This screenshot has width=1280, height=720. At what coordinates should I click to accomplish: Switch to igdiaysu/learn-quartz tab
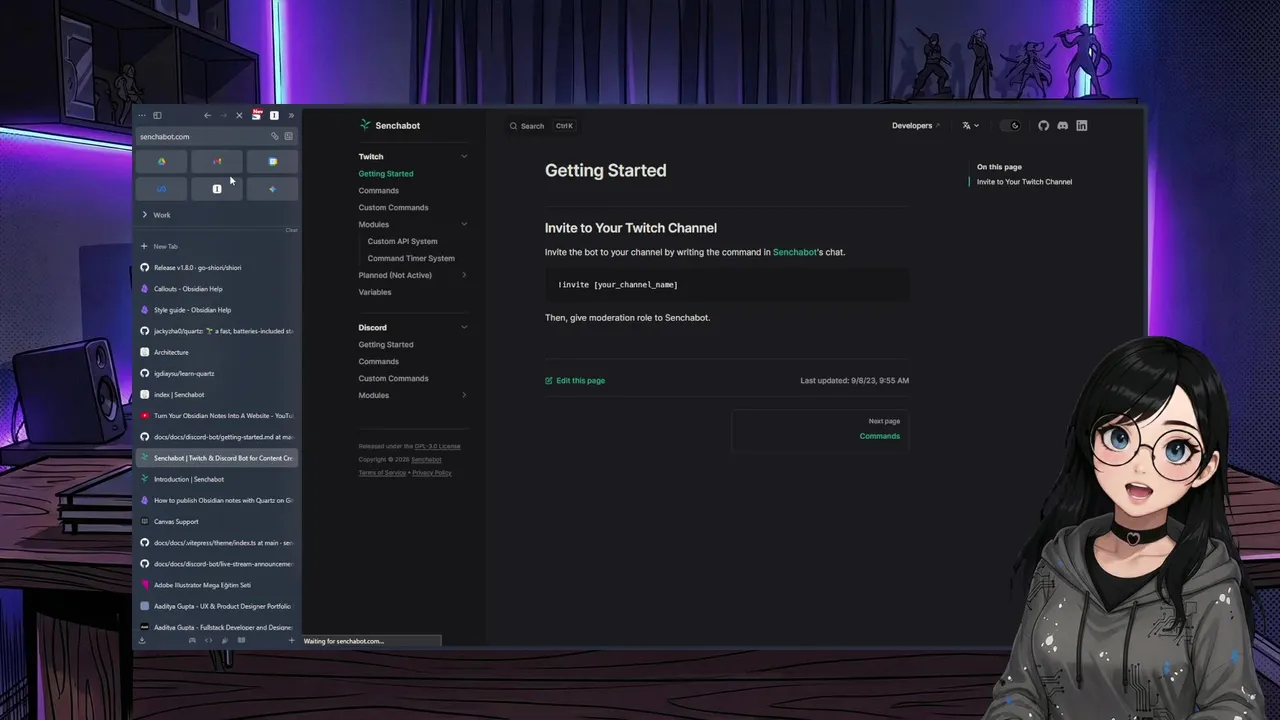point(217,373)
